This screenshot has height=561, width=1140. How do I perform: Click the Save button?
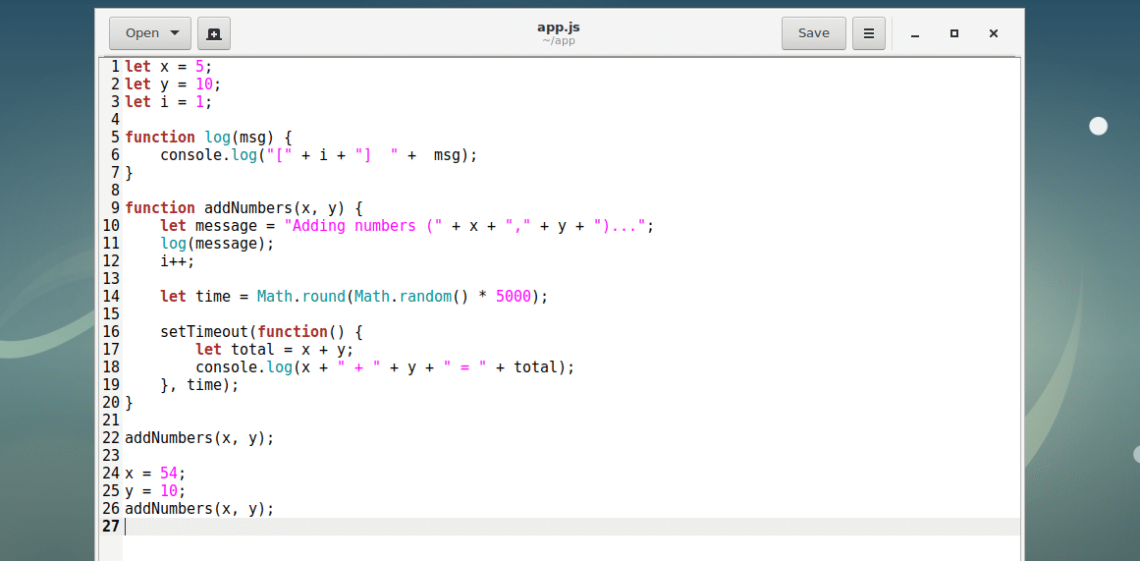tap(813, 33)
